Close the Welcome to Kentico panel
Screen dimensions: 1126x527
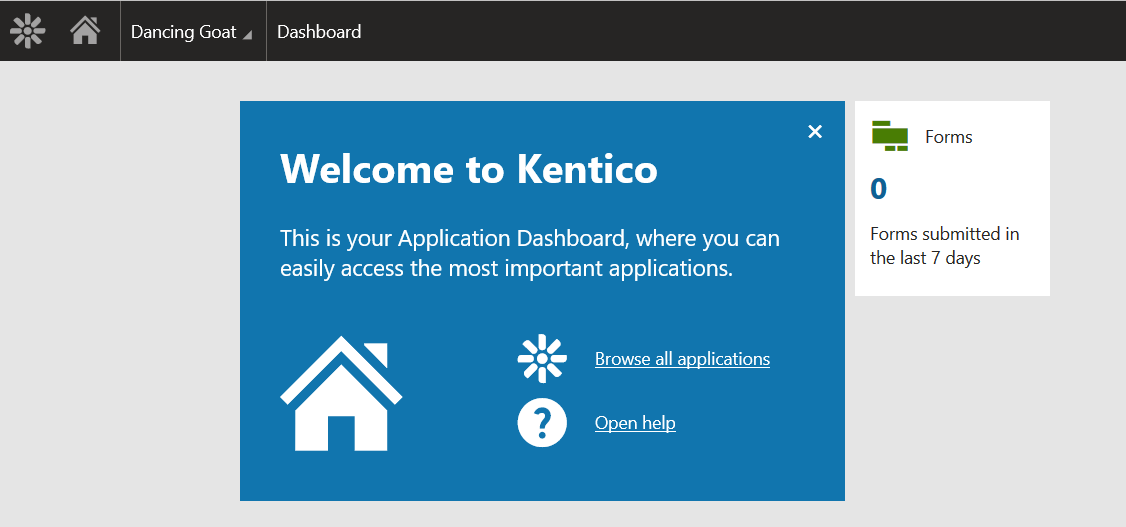(x=814, y=131)
